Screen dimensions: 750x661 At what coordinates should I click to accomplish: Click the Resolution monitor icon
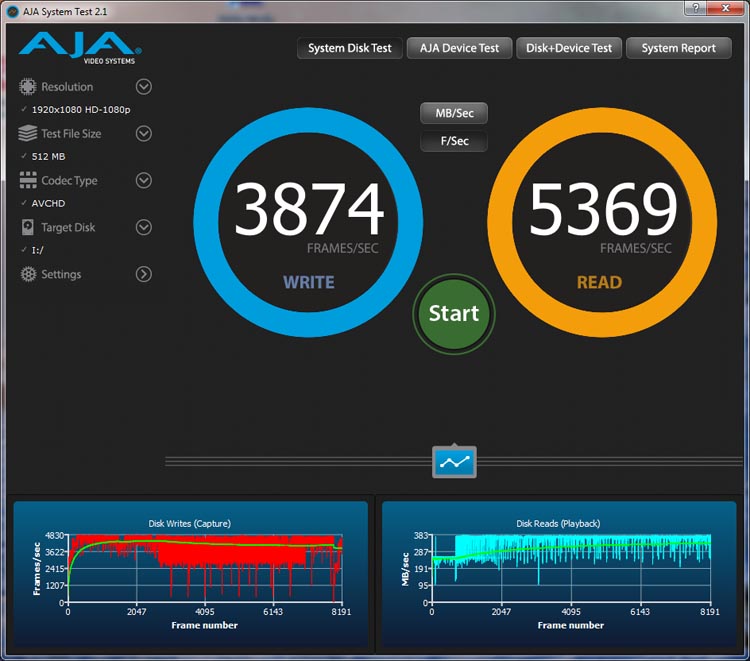point(27,87)
